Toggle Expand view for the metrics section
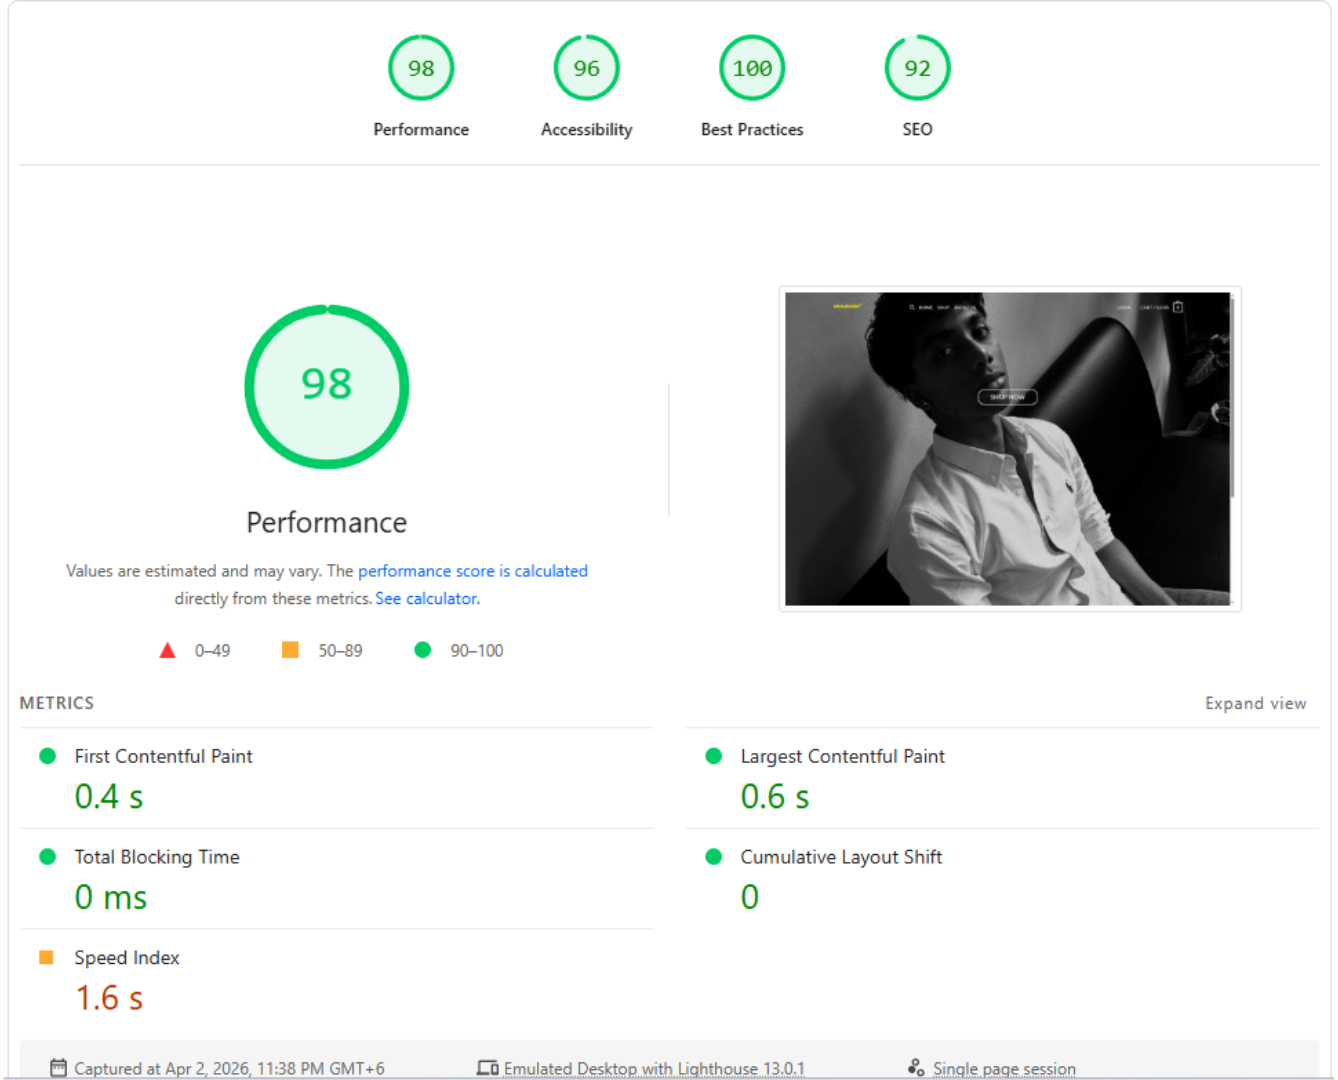 [1255, 703]
